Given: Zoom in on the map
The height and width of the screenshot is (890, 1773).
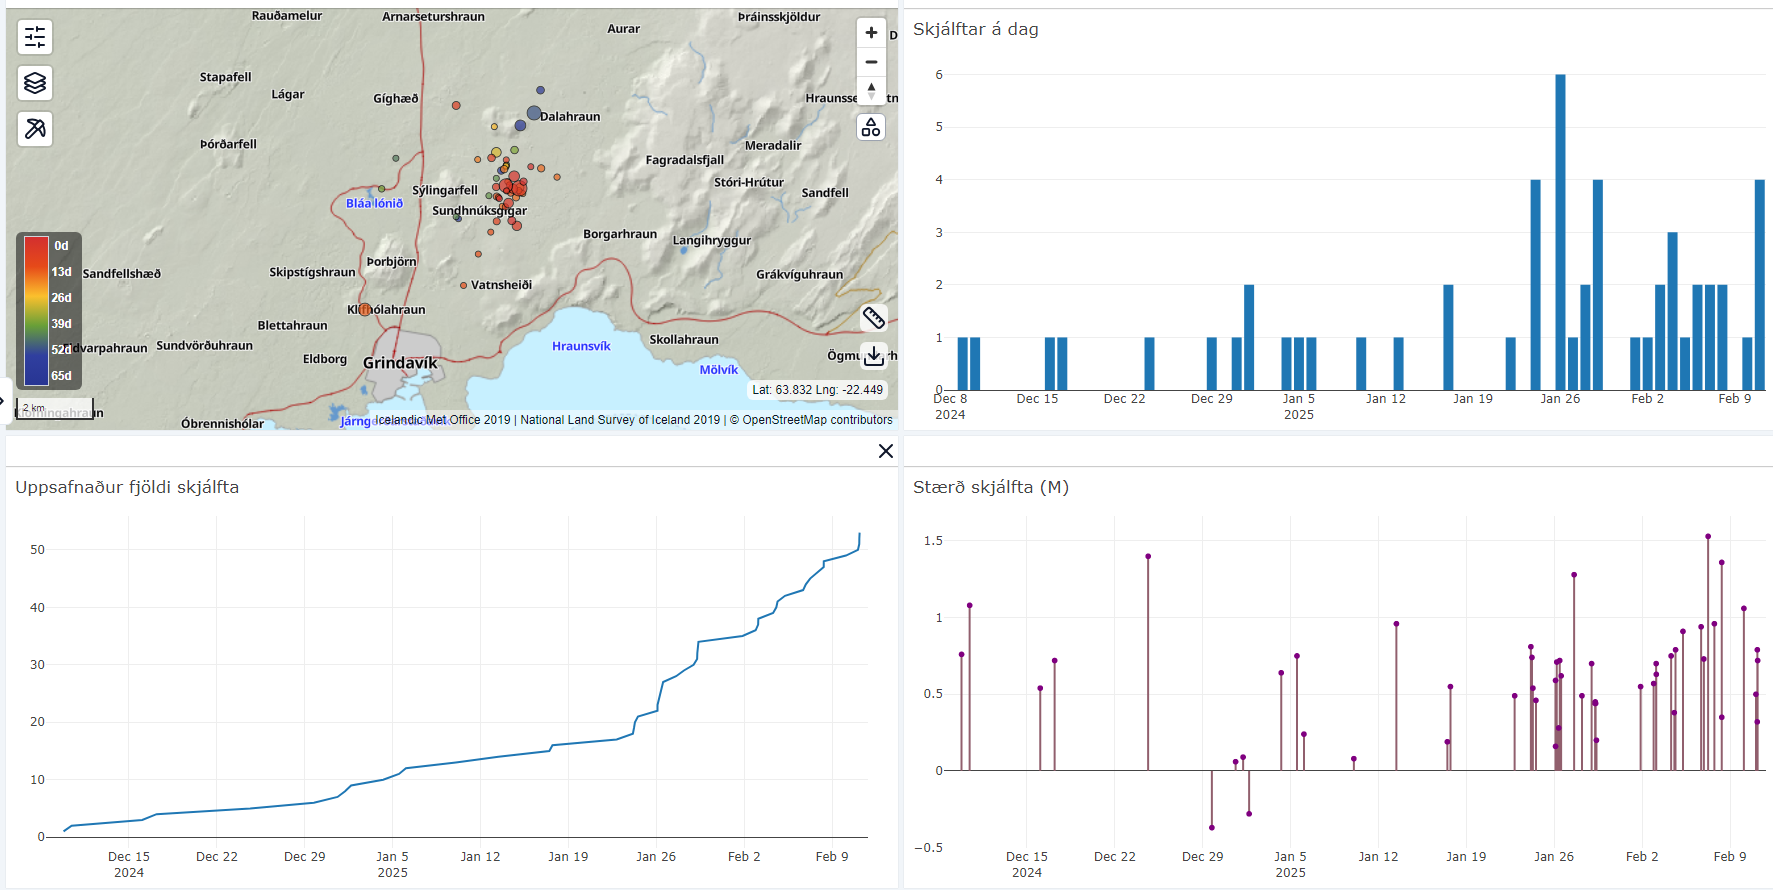Looking at the screenshot, I should (x=871, y=33).
